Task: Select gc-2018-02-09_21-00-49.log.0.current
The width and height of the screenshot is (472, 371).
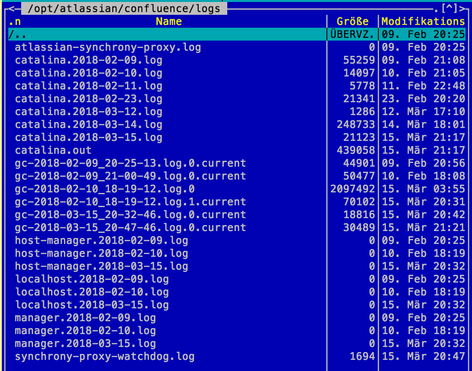Action: click(x=130, y=176)
